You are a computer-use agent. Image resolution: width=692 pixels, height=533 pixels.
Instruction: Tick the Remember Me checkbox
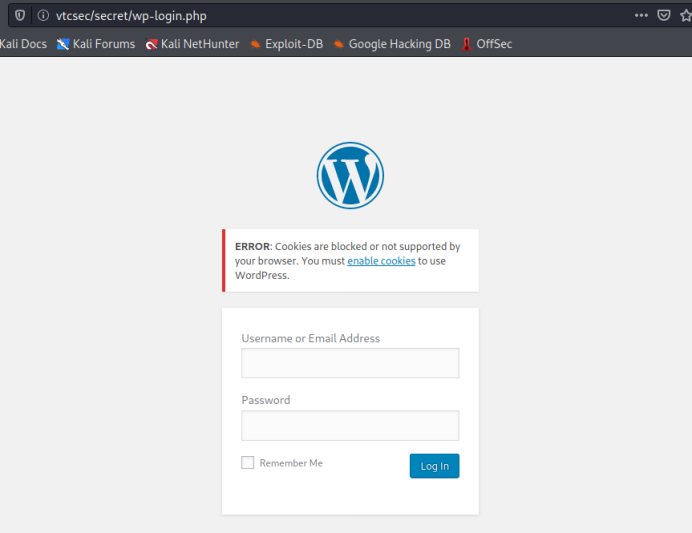tap(248, 462)
